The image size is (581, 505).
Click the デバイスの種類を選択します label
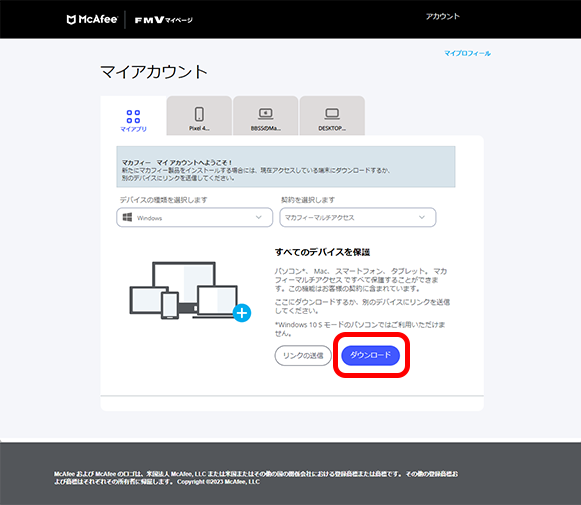pos(163,200)
